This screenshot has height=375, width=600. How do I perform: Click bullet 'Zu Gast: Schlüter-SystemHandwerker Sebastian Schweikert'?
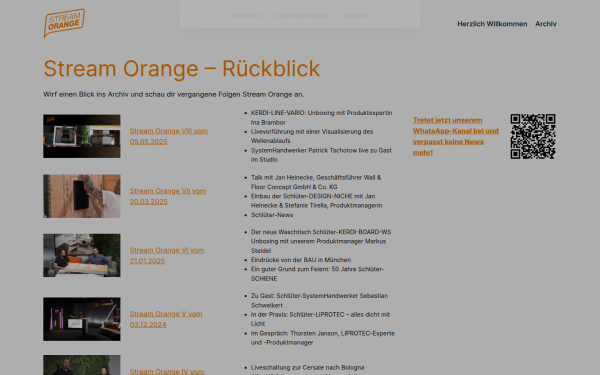(x=319, y=300)
